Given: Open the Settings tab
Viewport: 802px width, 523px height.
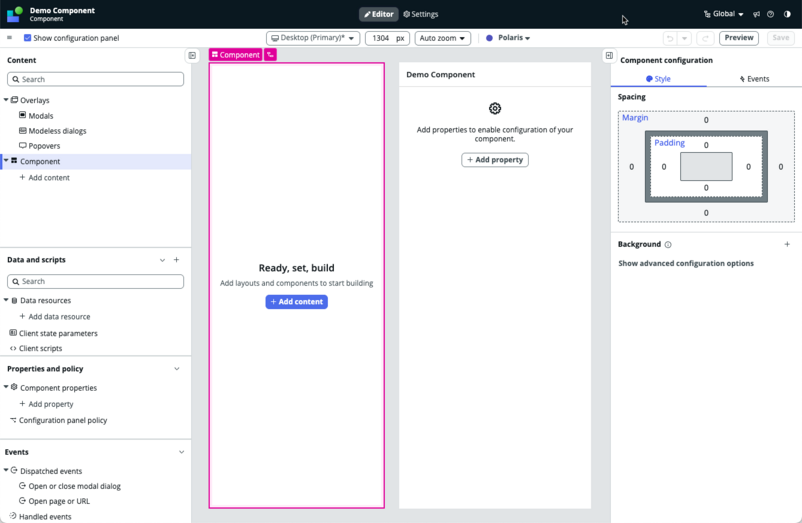Looking at the screenshot, I should click(420, 14).
